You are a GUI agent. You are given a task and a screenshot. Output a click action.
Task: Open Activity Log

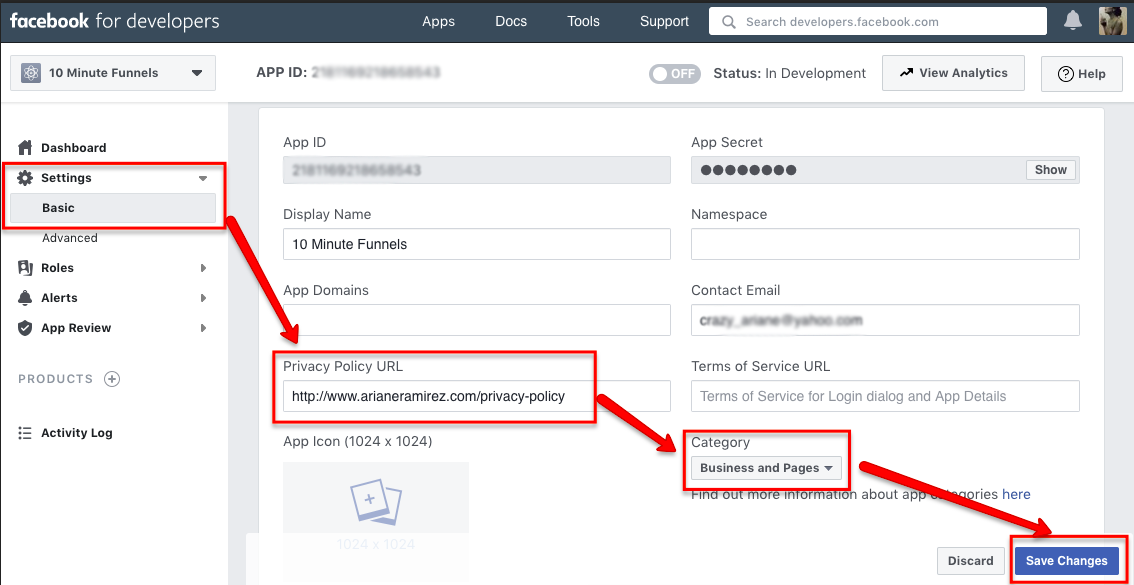point(77,433)
